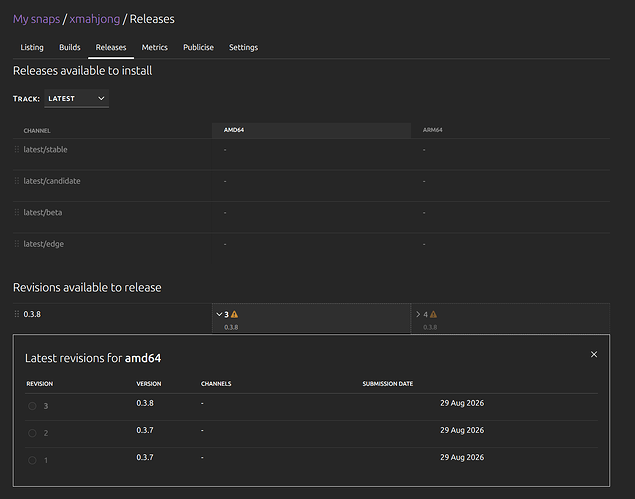The width and height of the screenshot is (635, 499).
Task: Click the latest/edge channel name
Action: (44, 244)
